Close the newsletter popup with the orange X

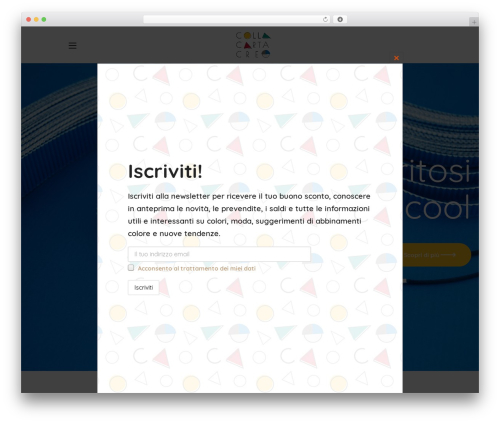coord(396,58)
